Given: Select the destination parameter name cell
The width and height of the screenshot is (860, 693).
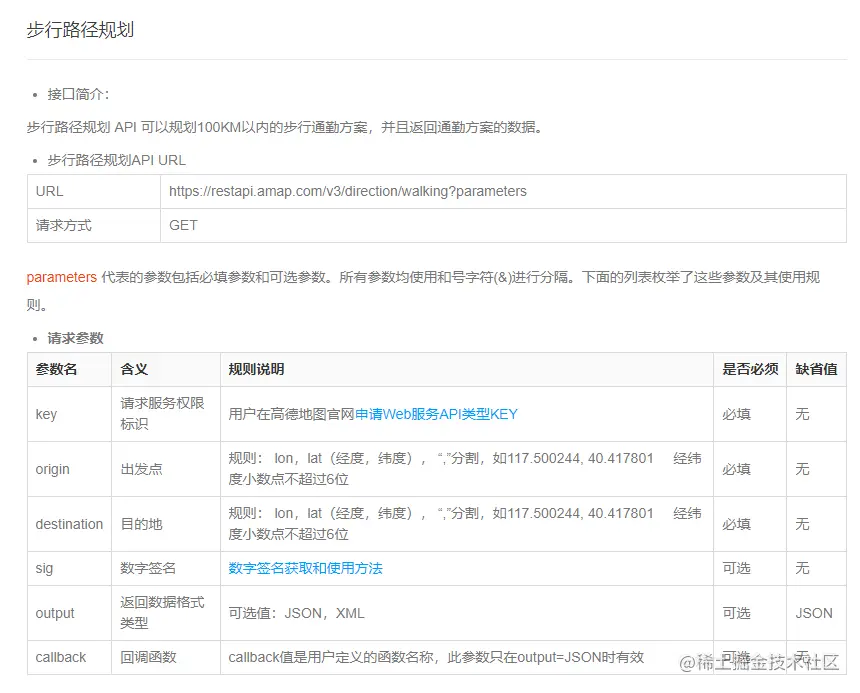Looking at the screenshot, I should click(x=69, y=524).
